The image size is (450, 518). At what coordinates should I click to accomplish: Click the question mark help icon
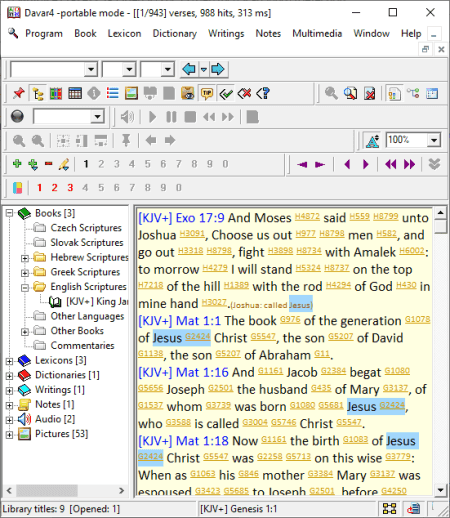coord(263,93)
